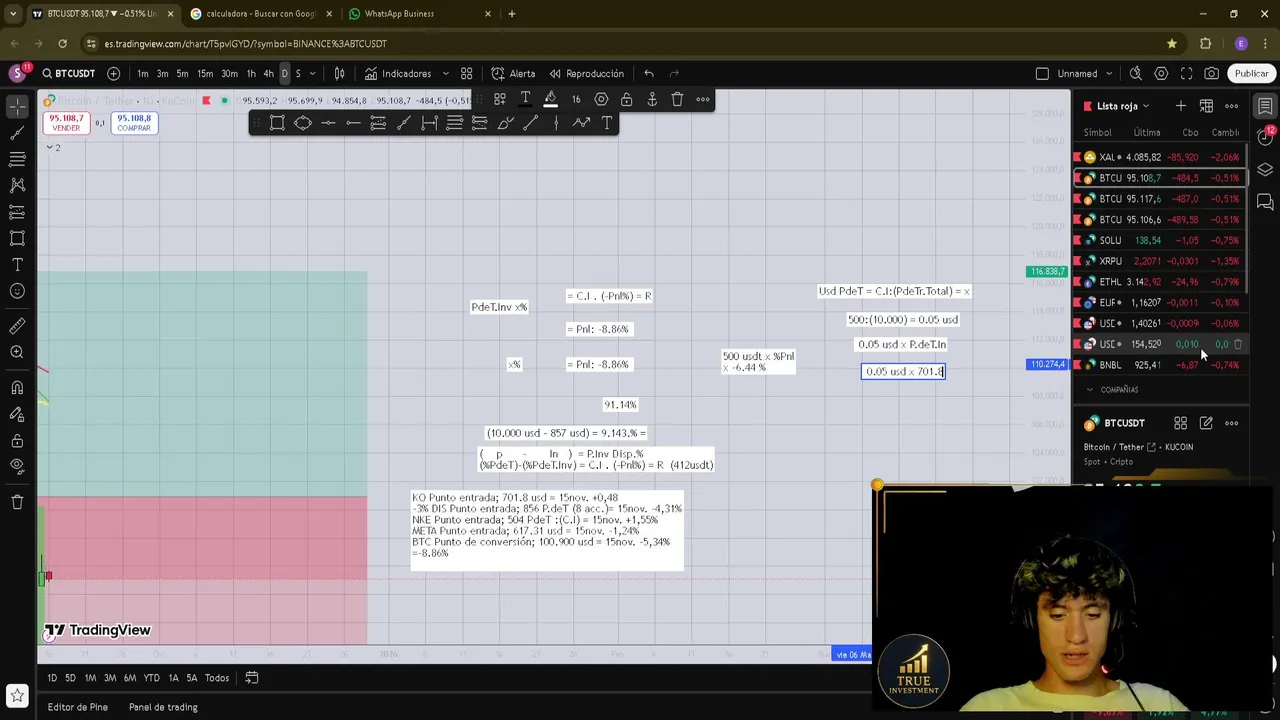The image size is (1280, 720).
Task: Add symbol to compare plus button
Action: point(113,73)
